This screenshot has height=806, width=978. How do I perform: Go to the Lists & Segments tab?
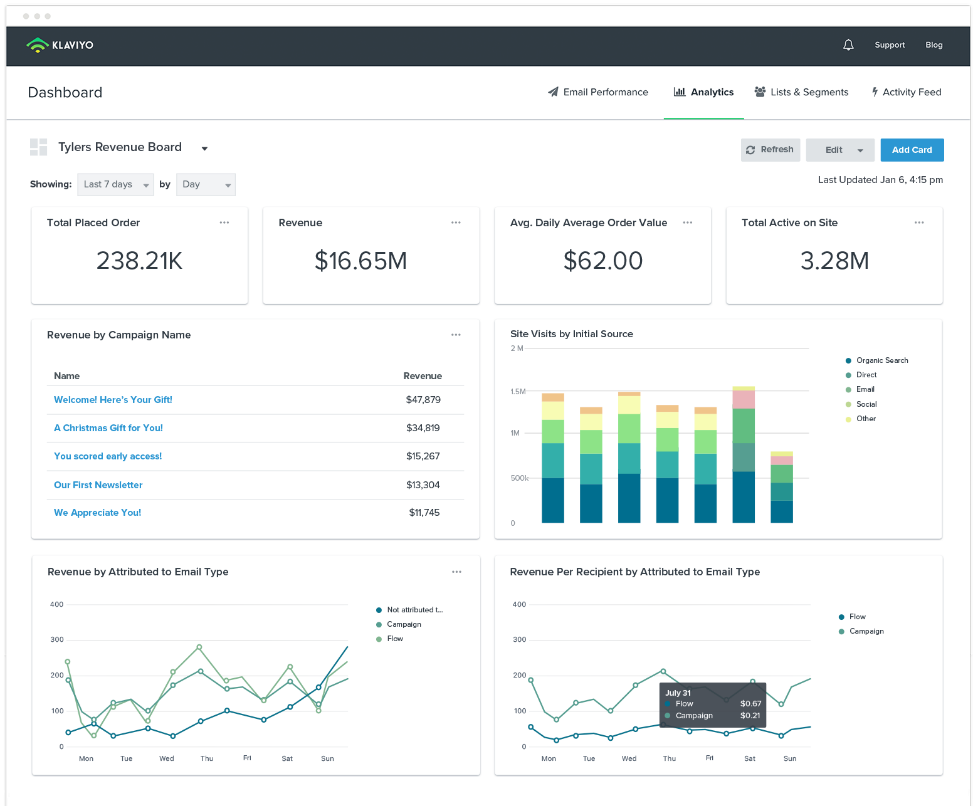point(801,92)
